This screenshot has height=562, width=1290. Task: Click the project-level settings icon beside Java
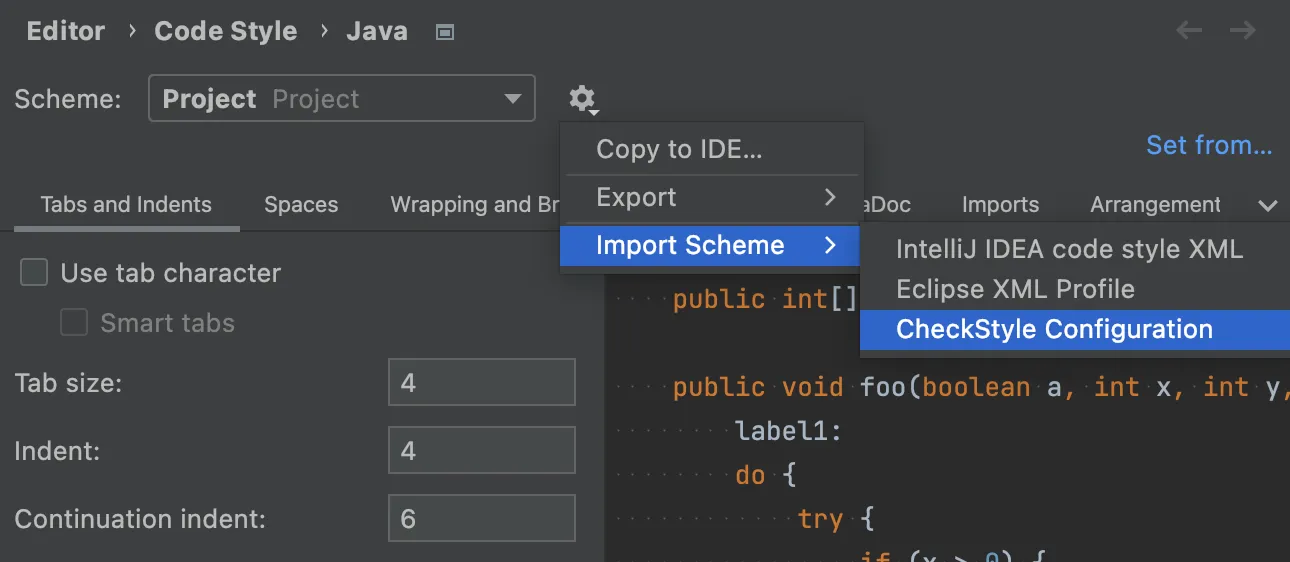(446, 32)
